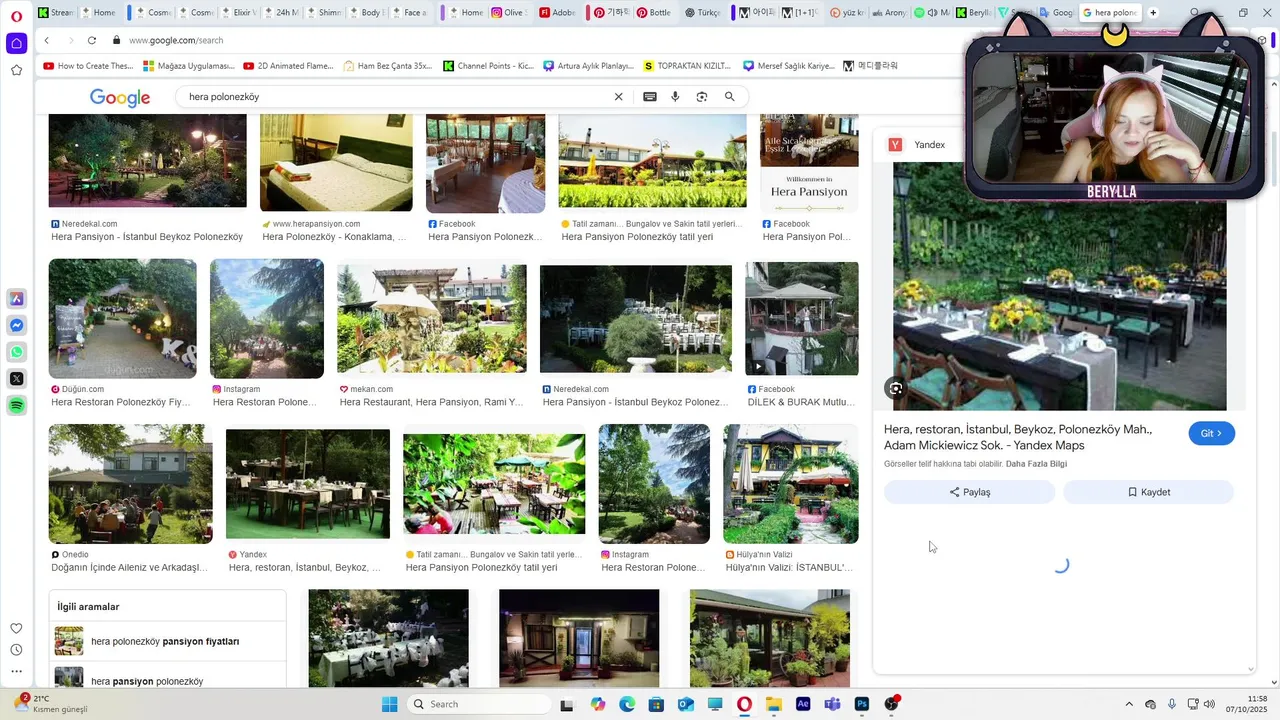This screenshot has width=1280, height=720.
Task: Open the large Yandex preview image
Action: 1060,286
